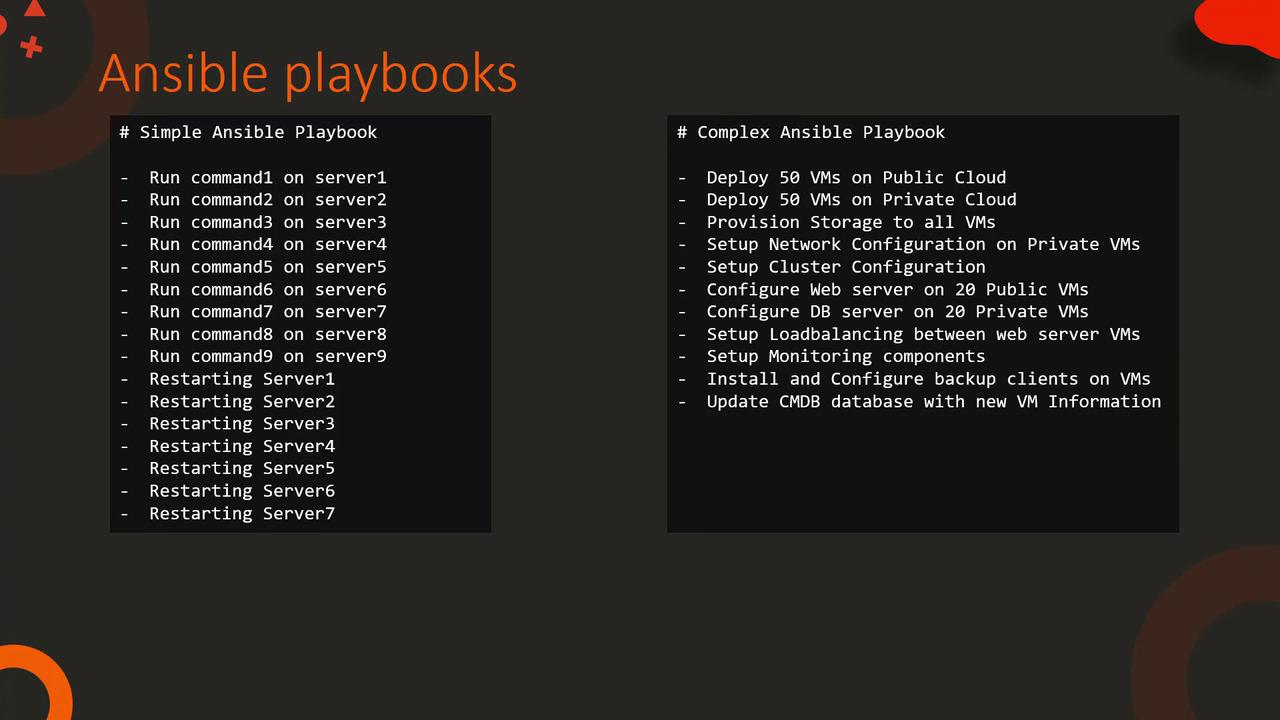This screenshot has width=1280, height=720.
Task: Click the "# Complex Ansible Playbook" heading
Action: click(x=811, y=132)
